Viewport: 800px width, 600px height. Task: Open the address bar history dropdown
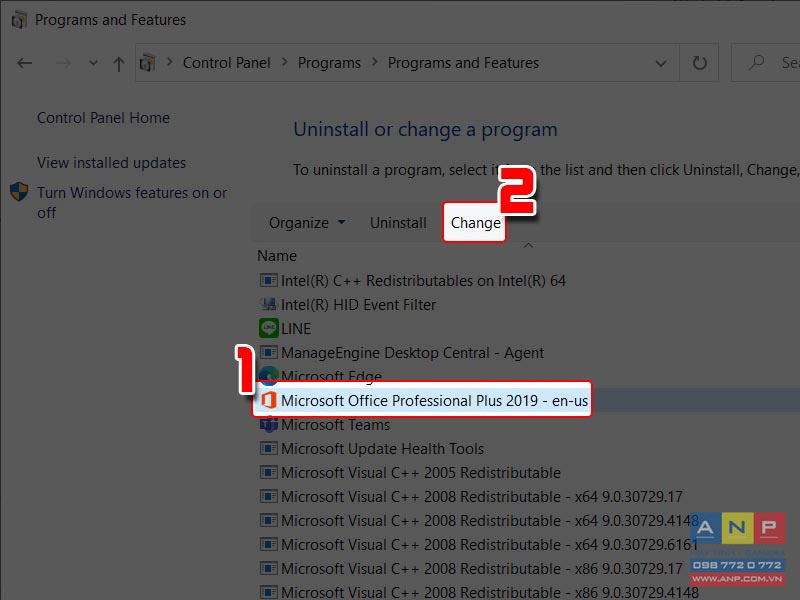[x=661, y=64]
